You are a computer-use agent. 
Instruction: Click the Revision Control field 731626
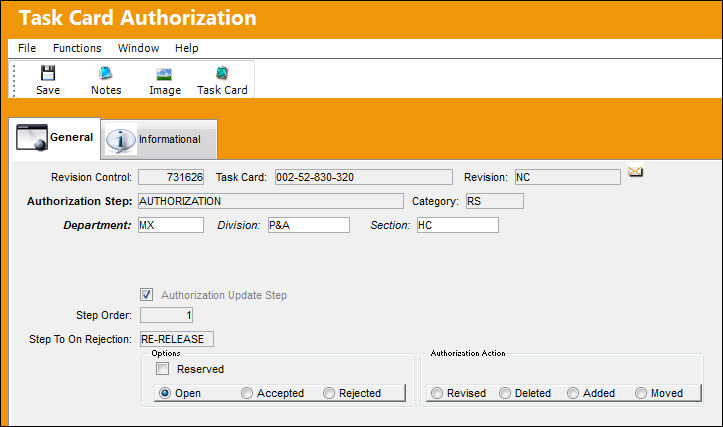click(171, 177)
